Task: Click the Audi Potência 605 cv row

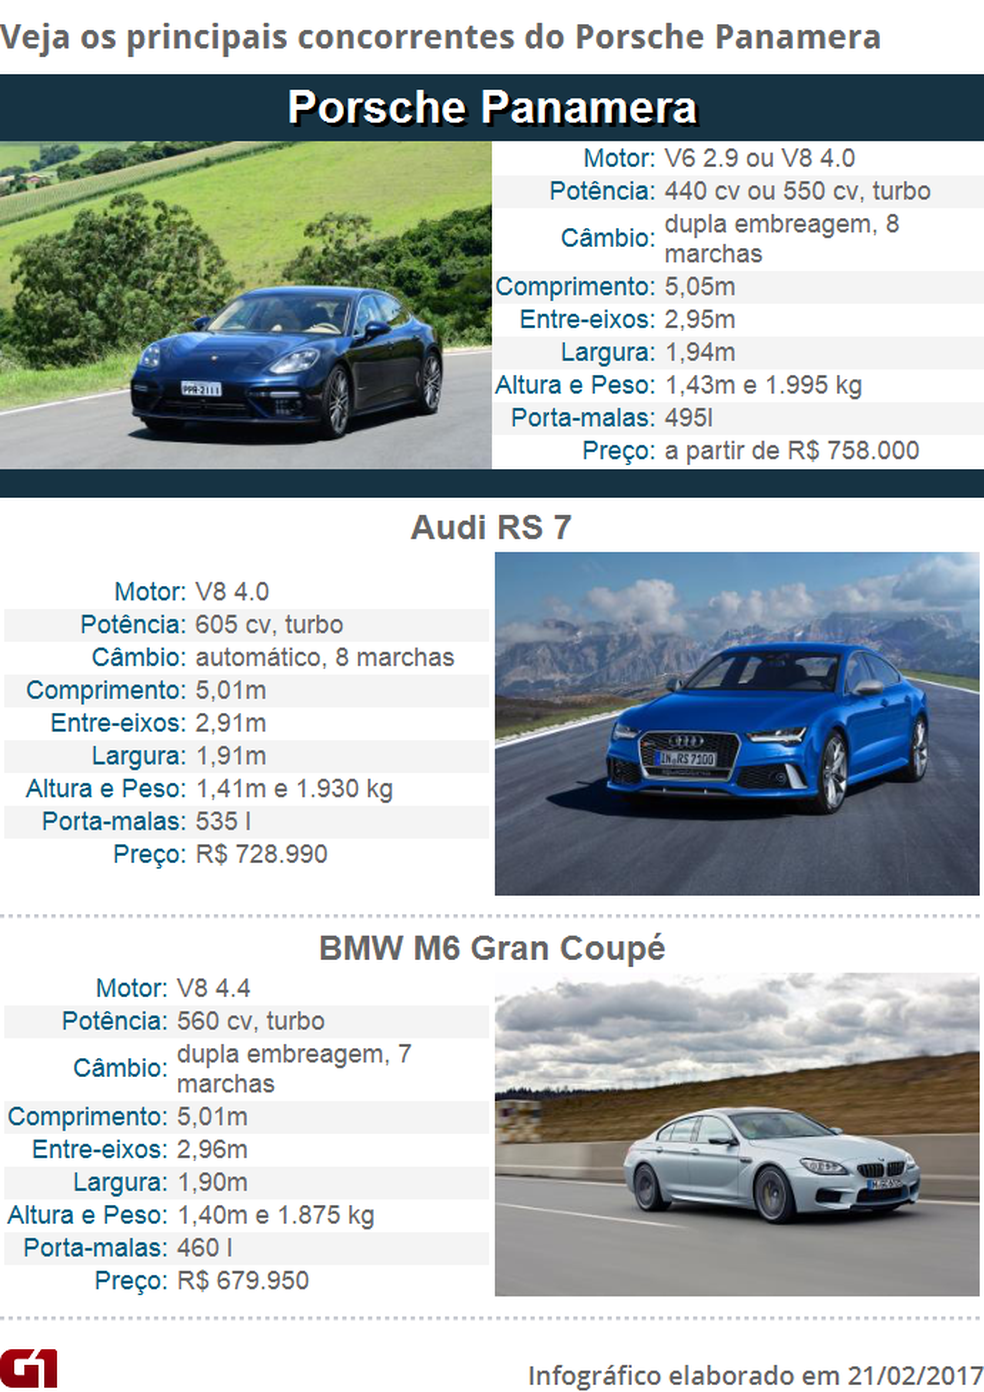Action: 246,624
